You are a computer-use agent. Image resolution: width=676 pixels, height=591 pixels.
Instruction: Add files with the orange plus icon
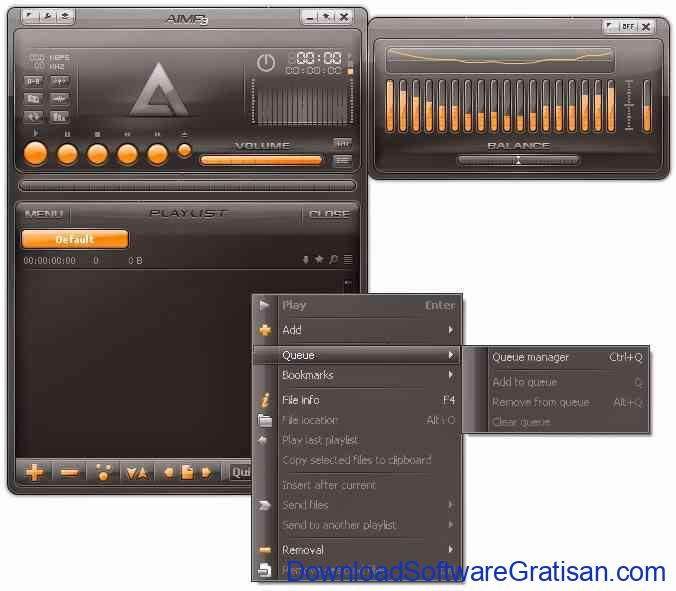[34, 472]
